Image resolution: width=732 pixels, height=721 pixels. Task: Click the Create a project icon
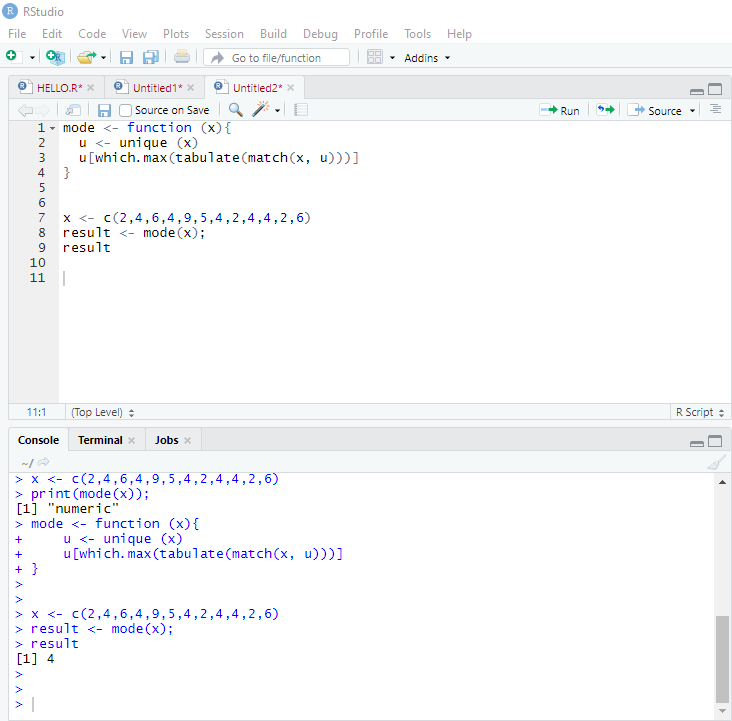[x=55, y=57]
